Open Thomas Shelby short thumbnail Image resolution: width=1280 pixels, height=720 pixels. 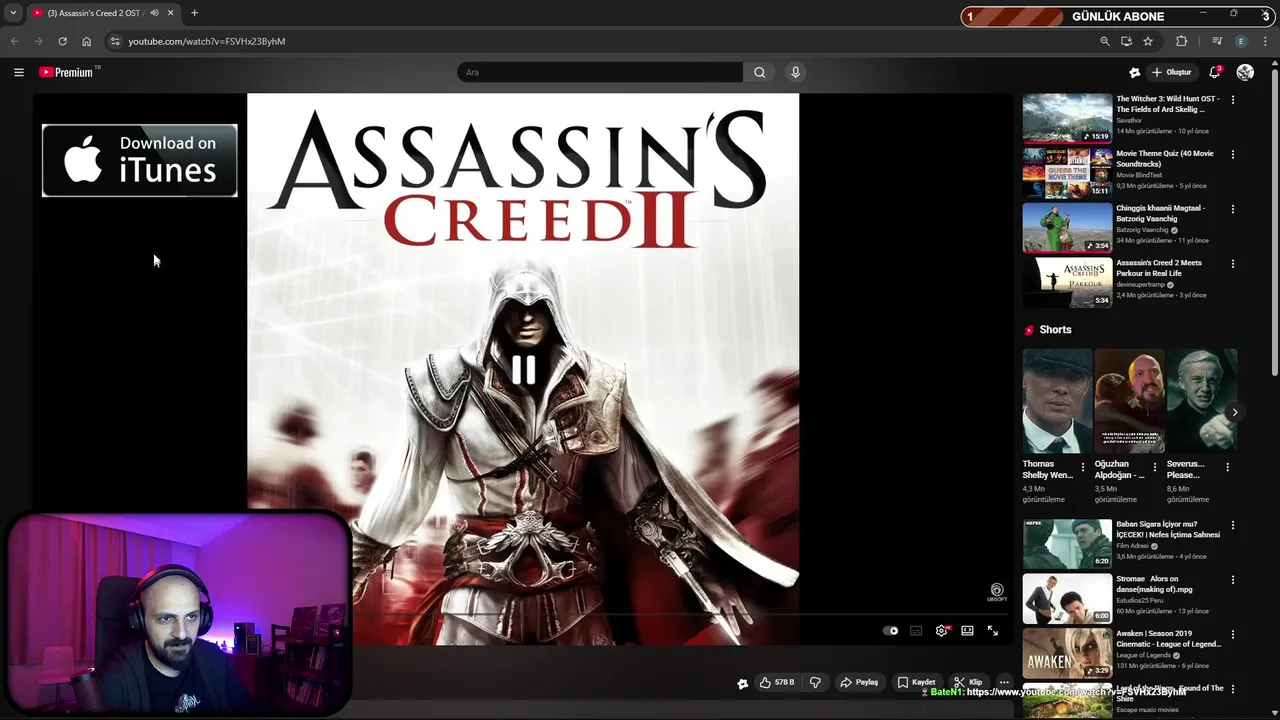point(1057,401)
